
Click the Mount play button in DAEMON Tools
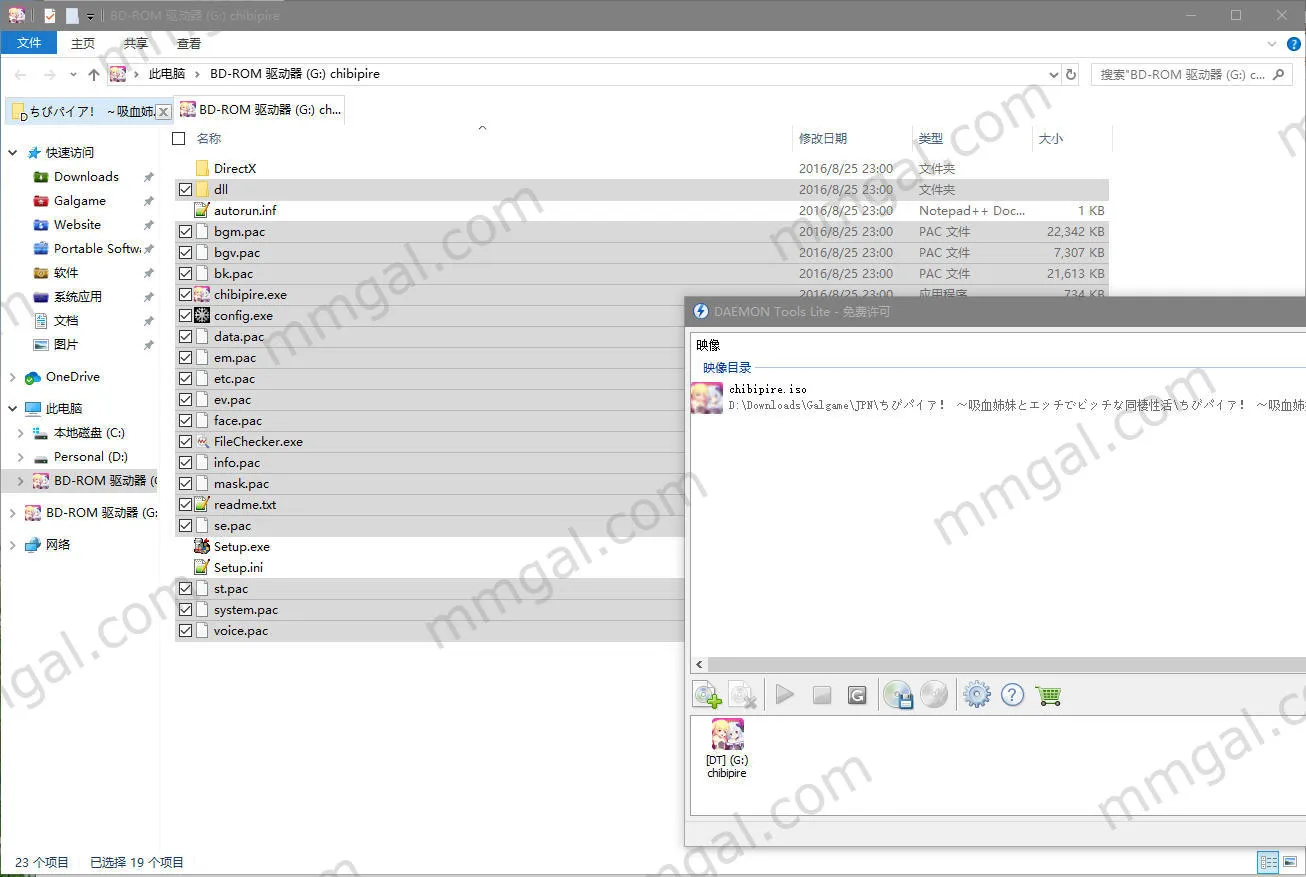(785, 695)
